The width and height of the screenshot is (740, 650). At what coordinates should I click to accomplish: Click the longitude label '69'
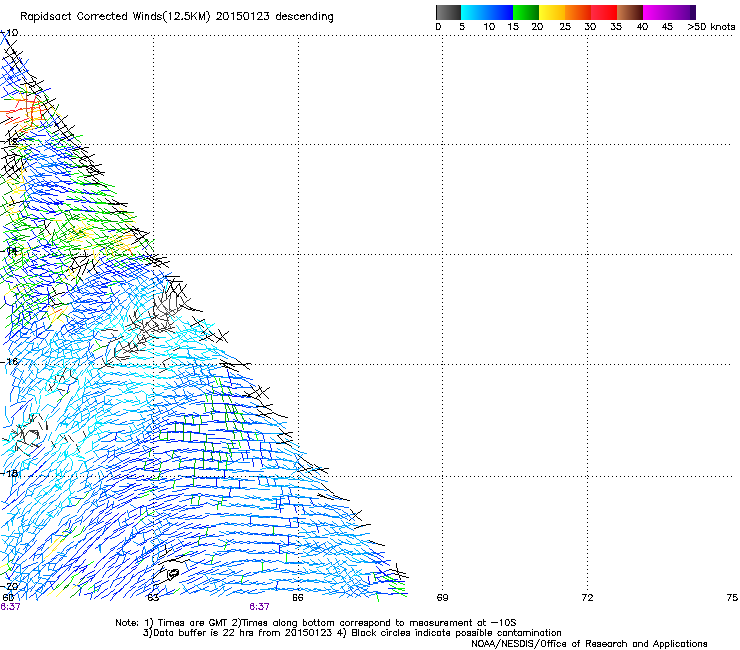[442, 598]
